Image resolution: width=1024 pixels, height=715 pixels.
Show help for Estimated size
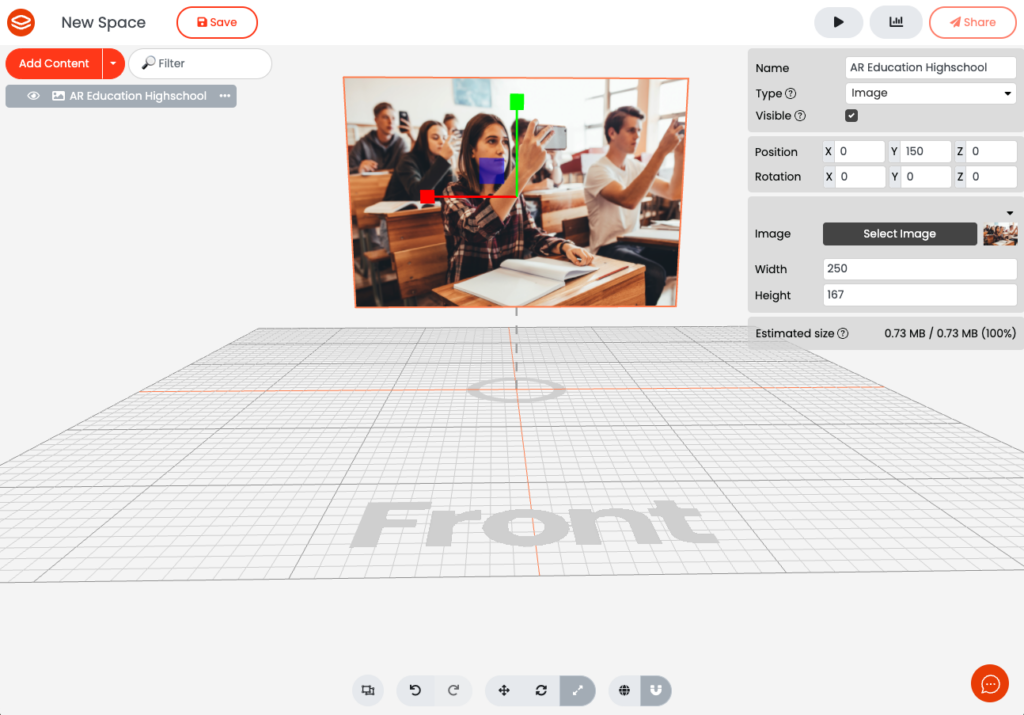[843, 334]
